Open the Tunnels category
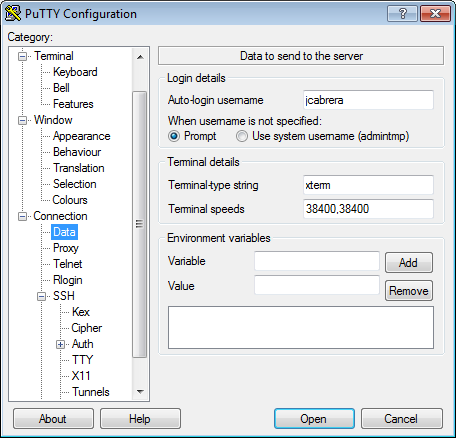The image size is (456, 438). click(x=91, y=392)
